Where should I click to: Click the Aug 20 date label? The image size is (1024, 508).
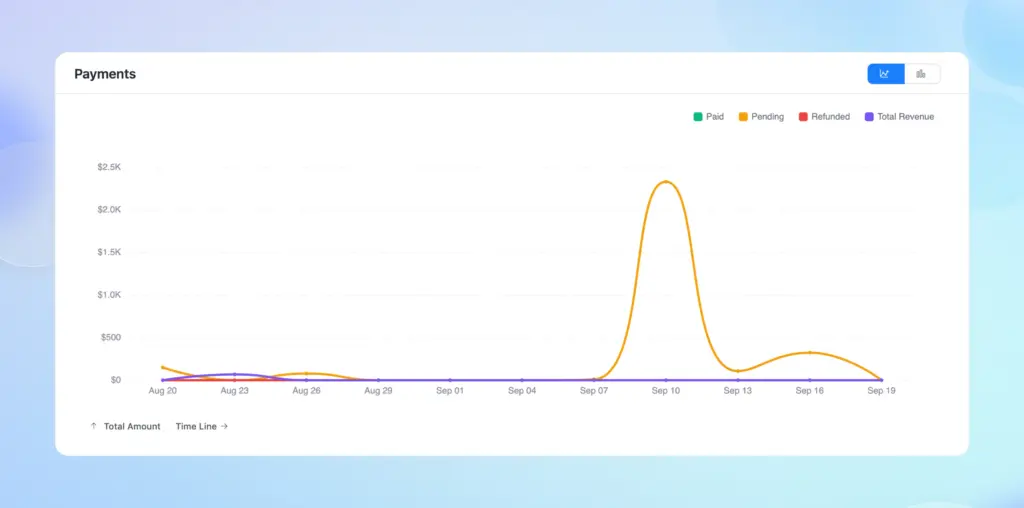(x=163, y=391)
